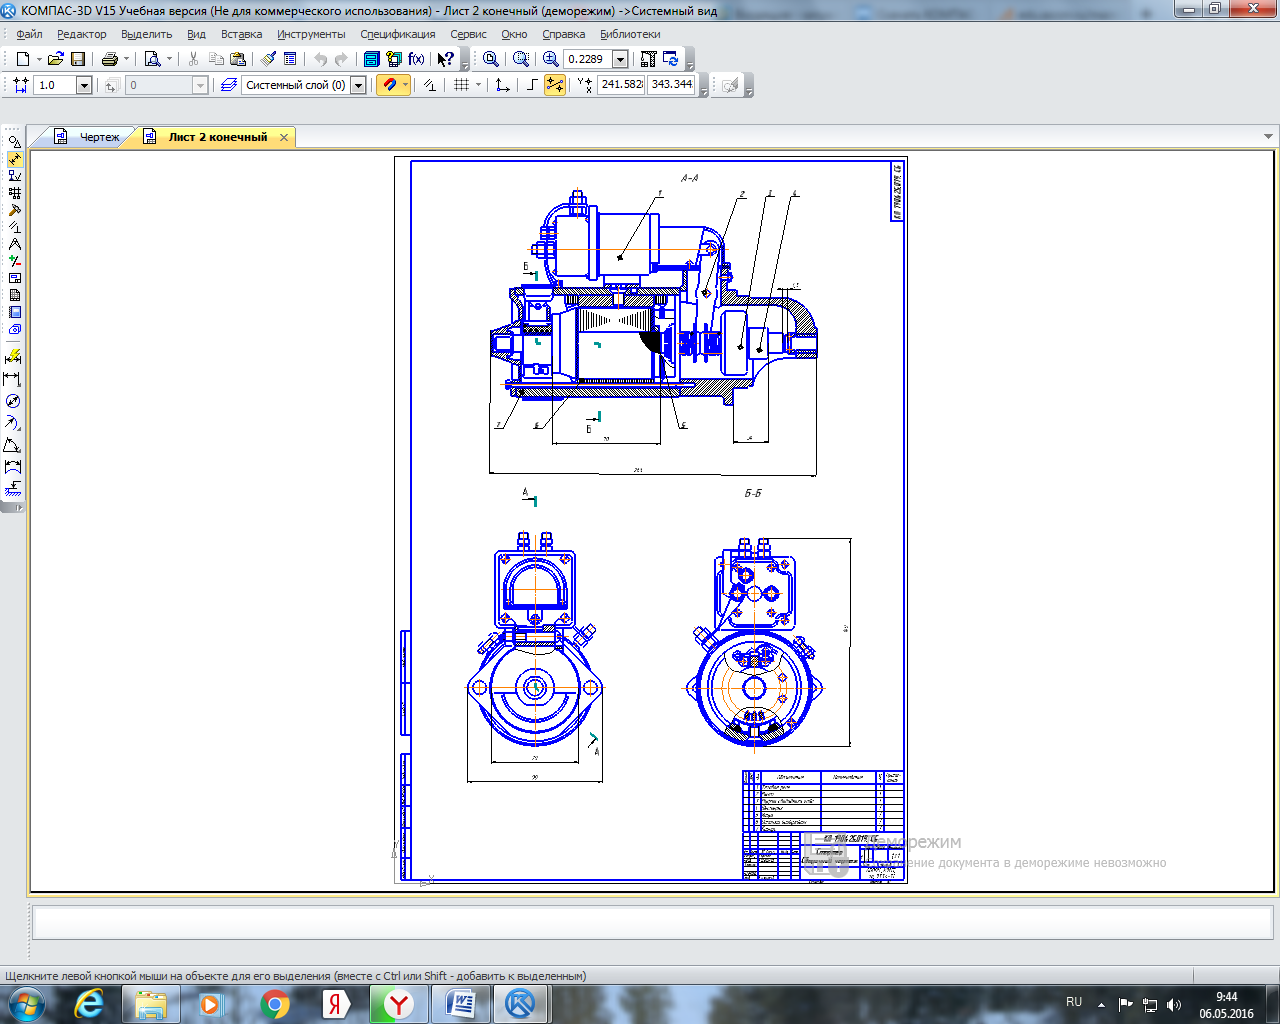Toggle the grid display button
The width and height of the screenshot is (1280, 1028).
(461, 85)
